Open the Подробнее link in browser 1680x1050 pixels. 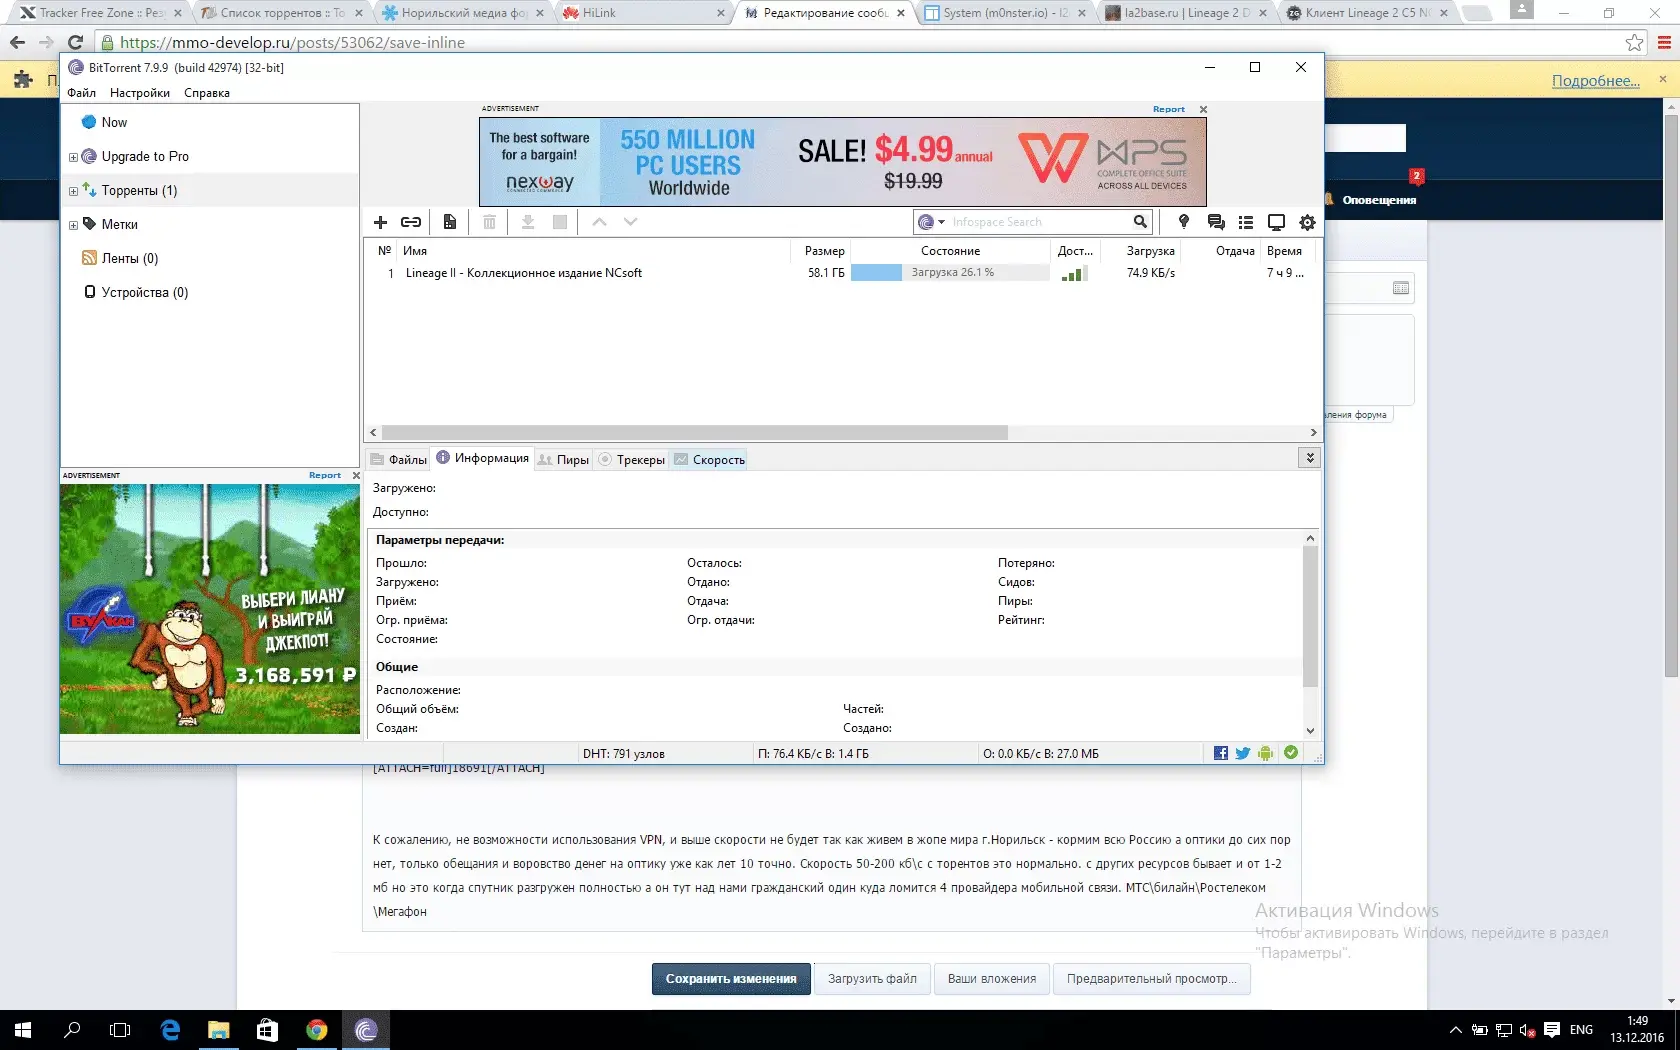point(1595,81)
